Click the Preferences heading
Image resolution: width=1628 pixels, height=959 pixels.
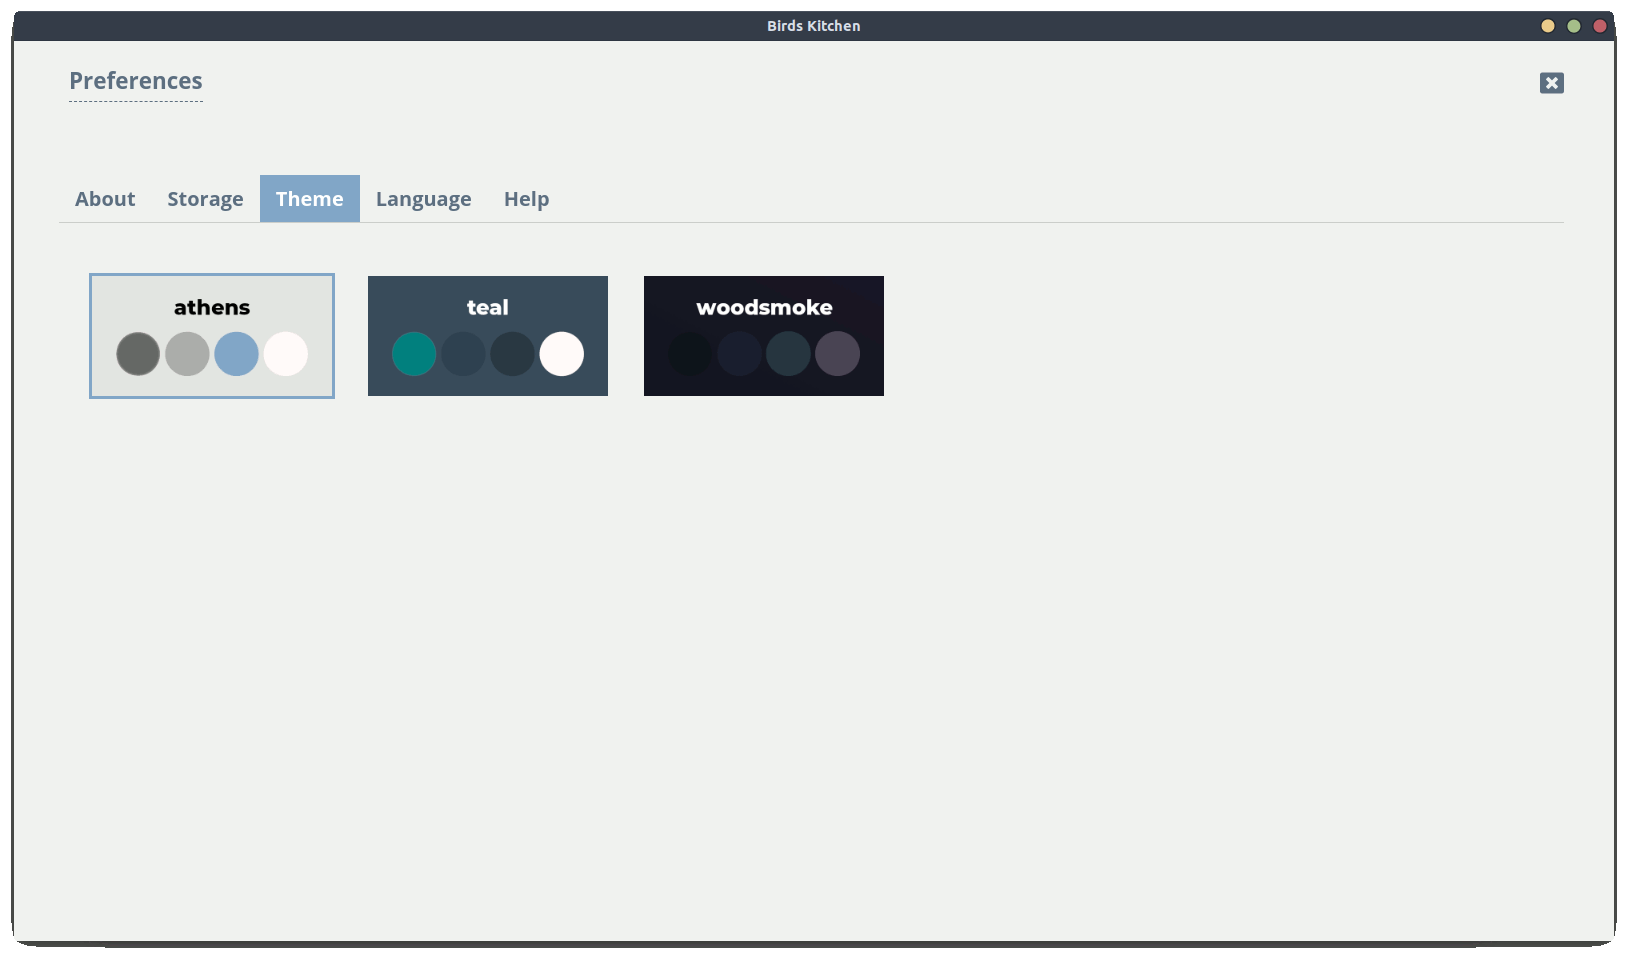click(x=136, y=81)
